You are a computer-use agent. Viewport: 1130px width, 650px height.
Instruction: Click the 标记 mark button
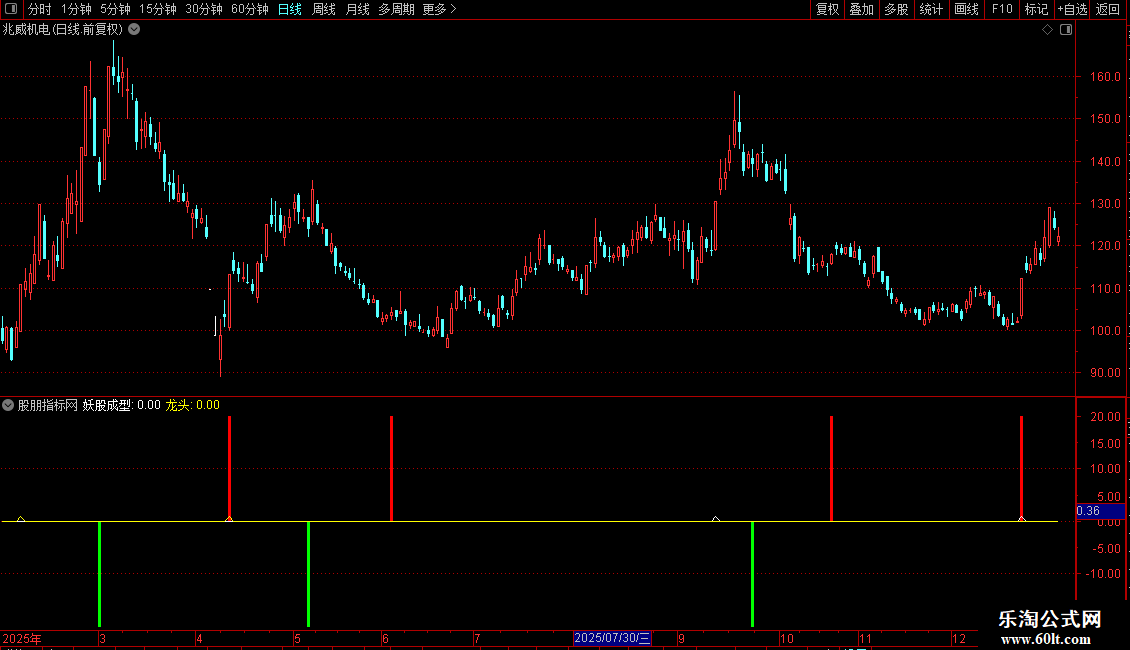[x=1036, y=9]
